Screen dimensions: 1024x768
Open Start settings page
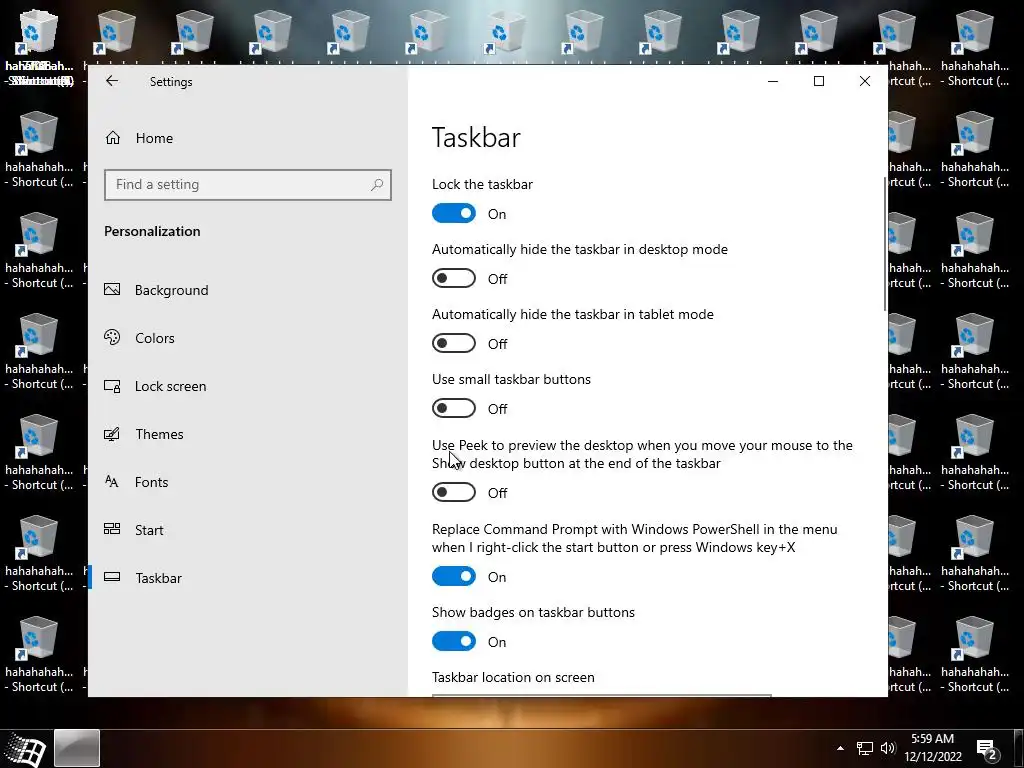149,530
